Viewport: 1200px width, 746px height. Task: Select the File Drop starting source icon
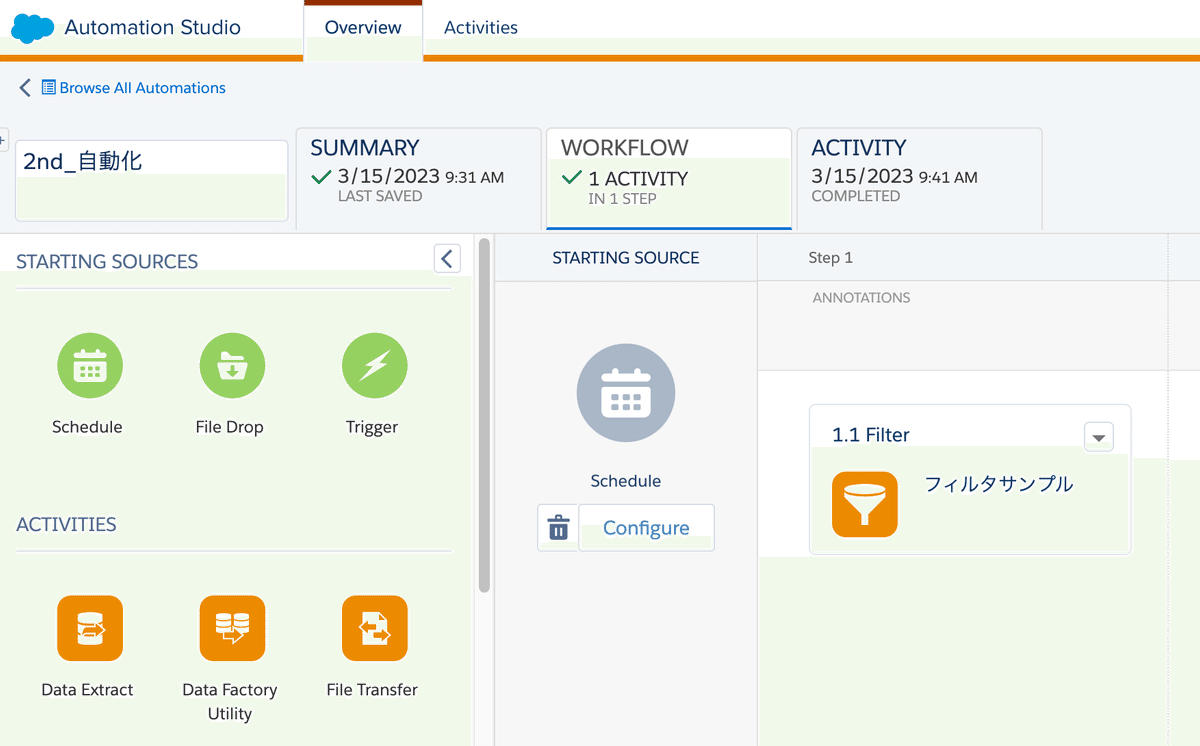[232, 365]
